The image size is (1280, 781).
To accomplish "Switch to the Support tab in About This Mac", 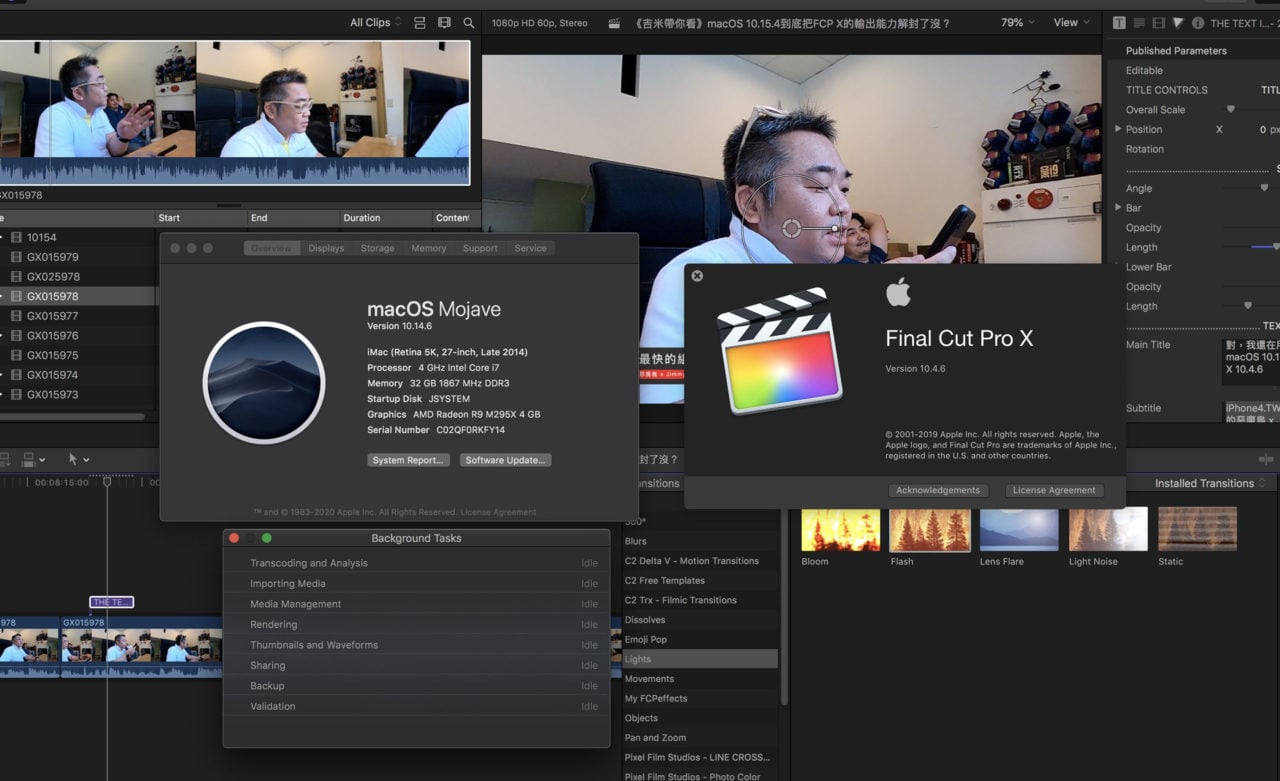I will (x=480, y=248).
